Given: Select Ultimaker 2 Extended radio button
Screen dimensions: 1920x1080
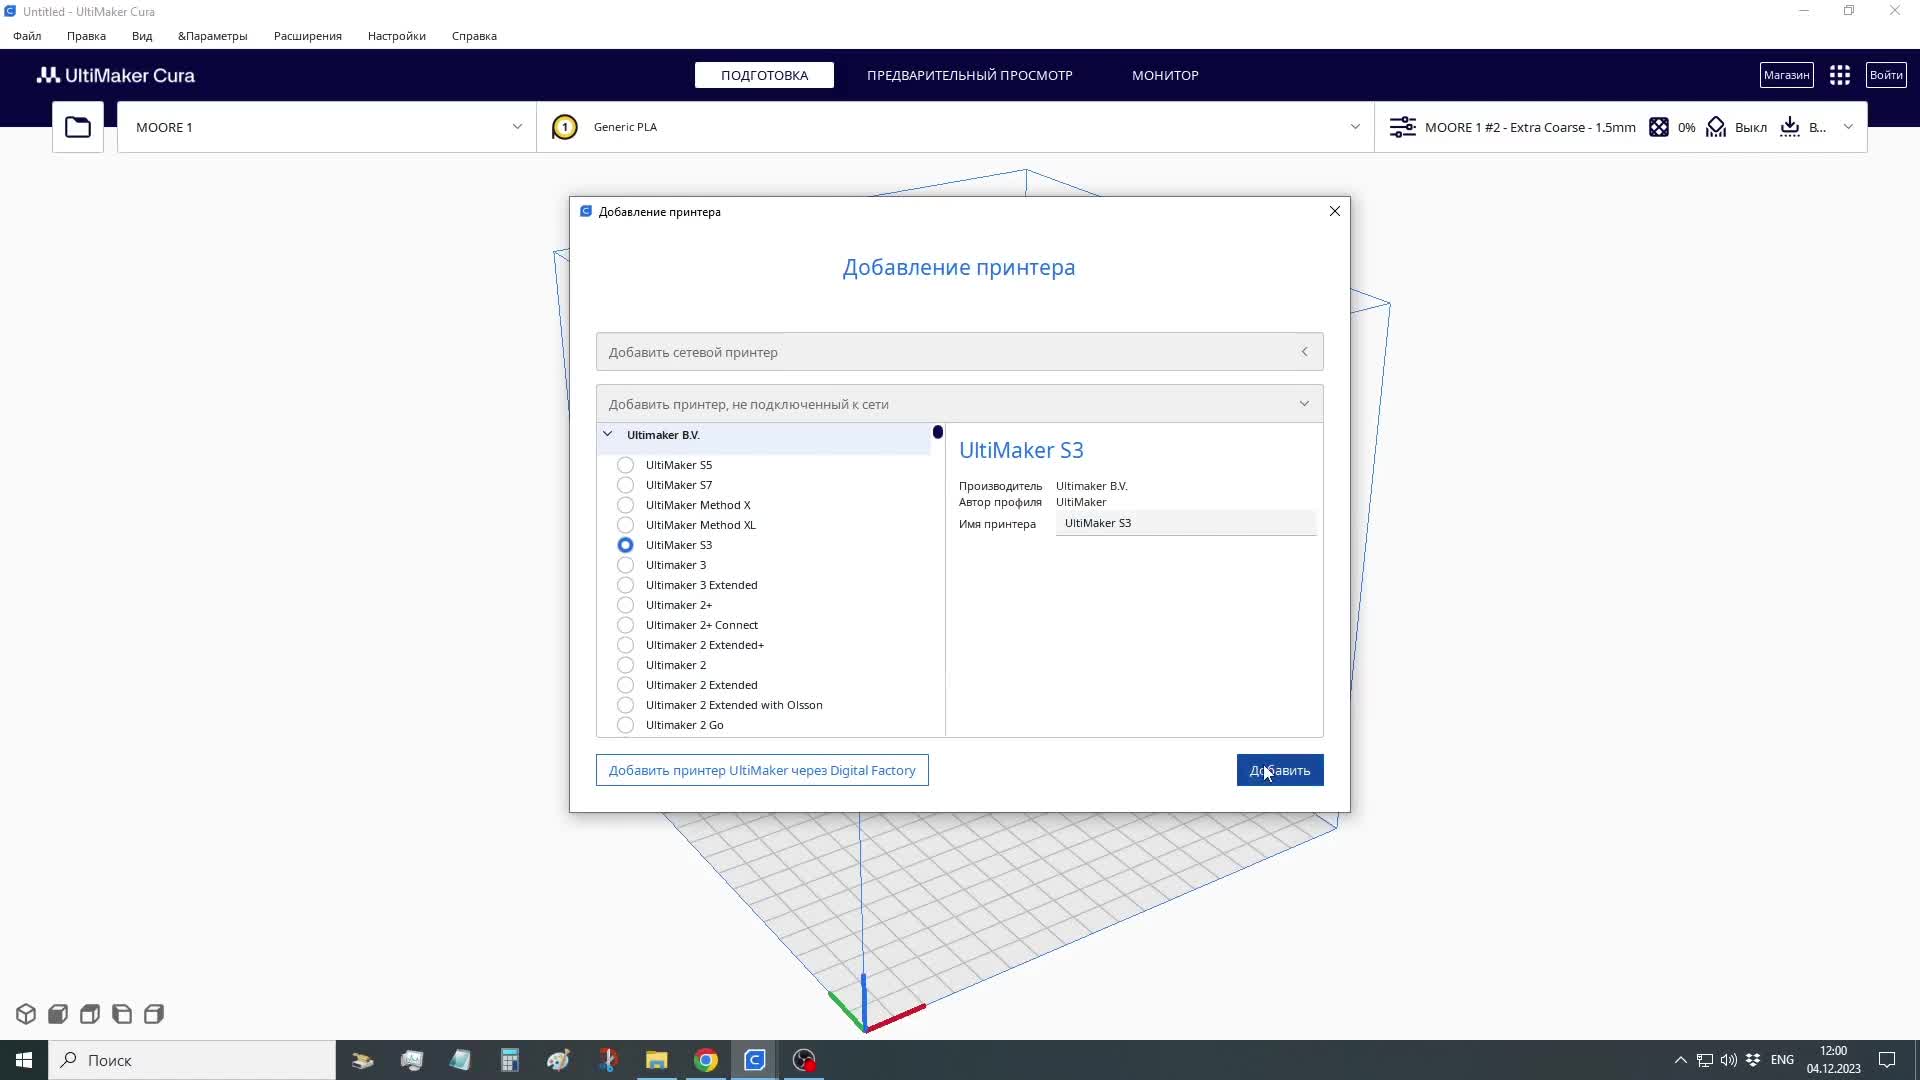Looking at the screenshot, I should point(625,685).
